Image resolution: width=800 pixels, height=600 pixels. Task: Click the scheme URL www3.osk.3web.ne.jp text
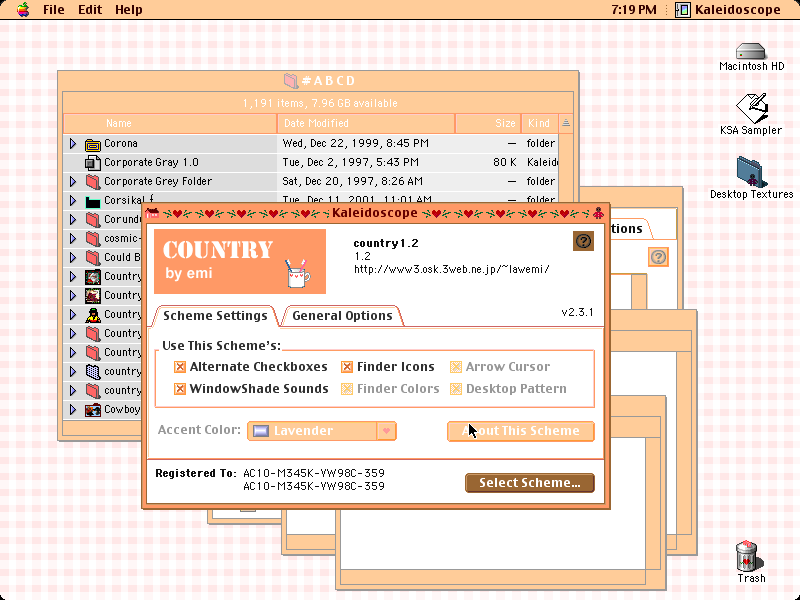tap(452, 269)
